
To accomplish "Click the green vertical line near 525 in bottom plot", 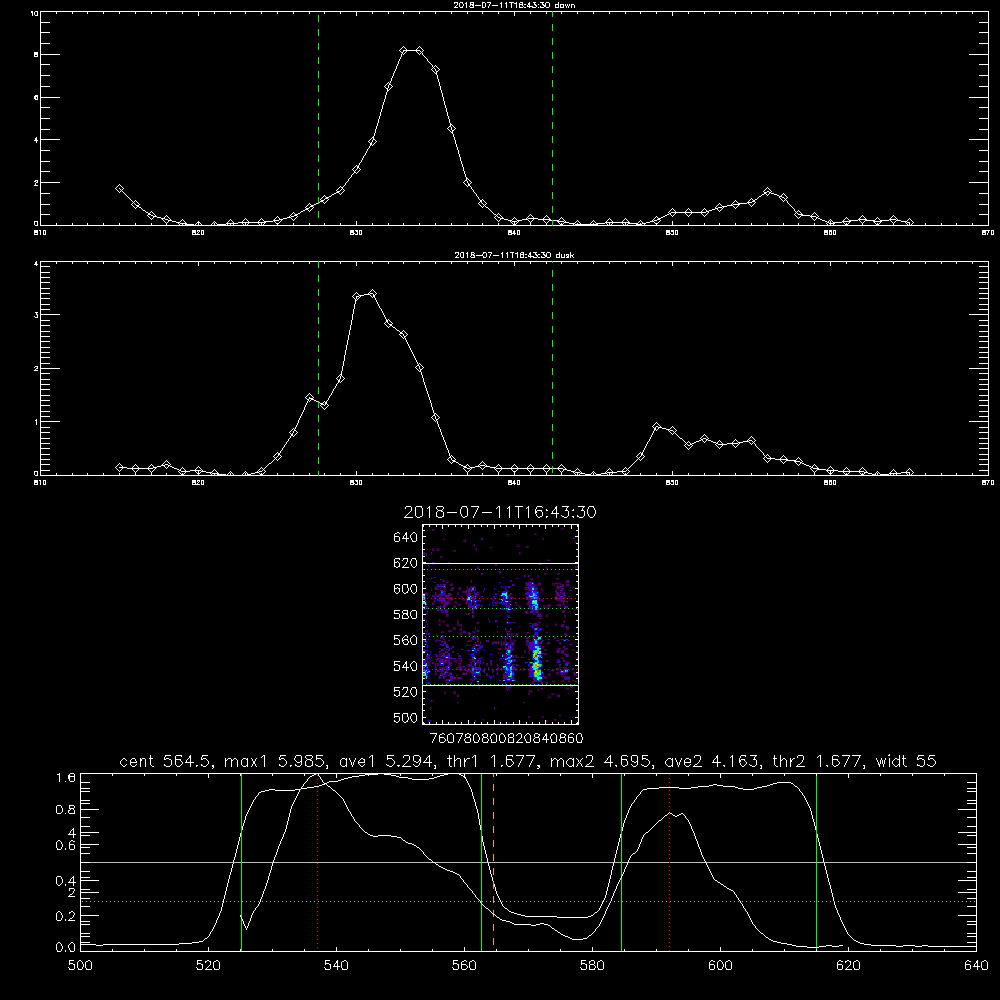I will pos(241,861).
